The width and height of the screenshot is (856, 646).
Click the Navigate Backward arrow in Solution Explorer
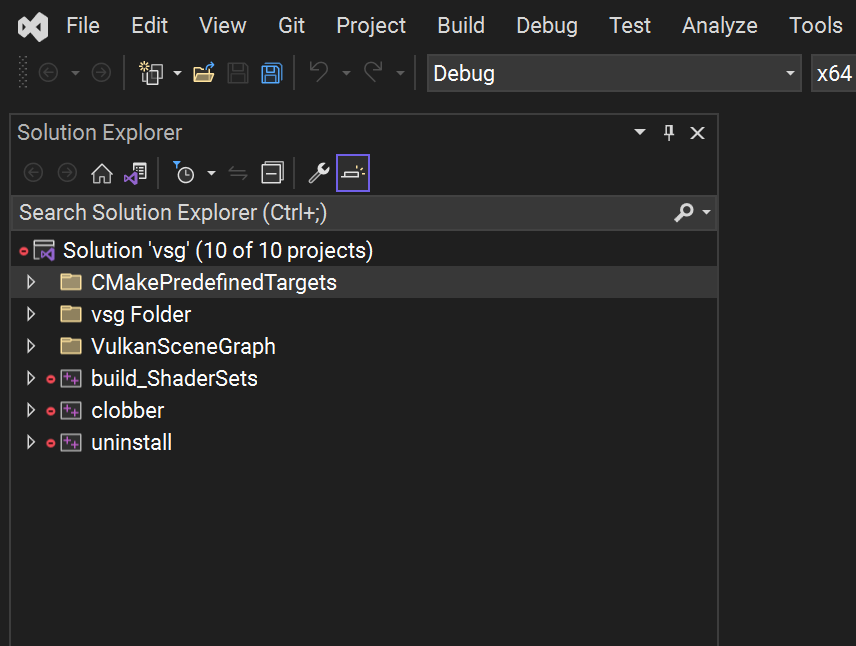tap(33, 172)
